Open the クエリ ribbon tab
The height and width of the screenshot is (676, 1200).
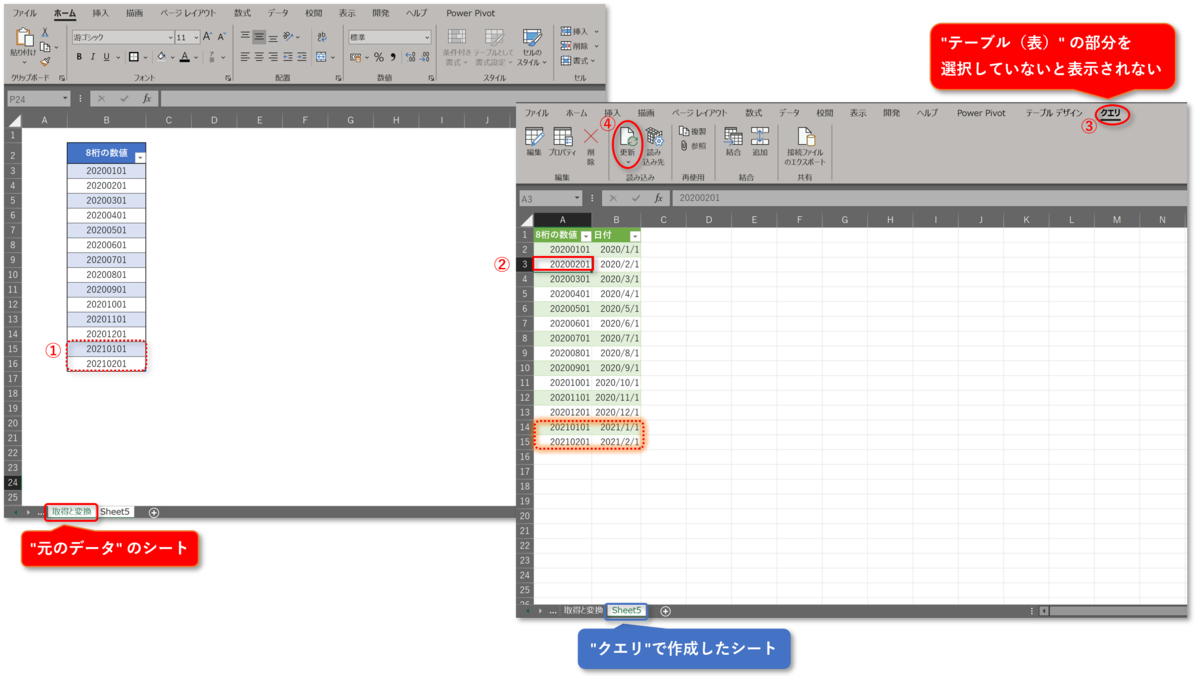click(x=1110, y=114)
